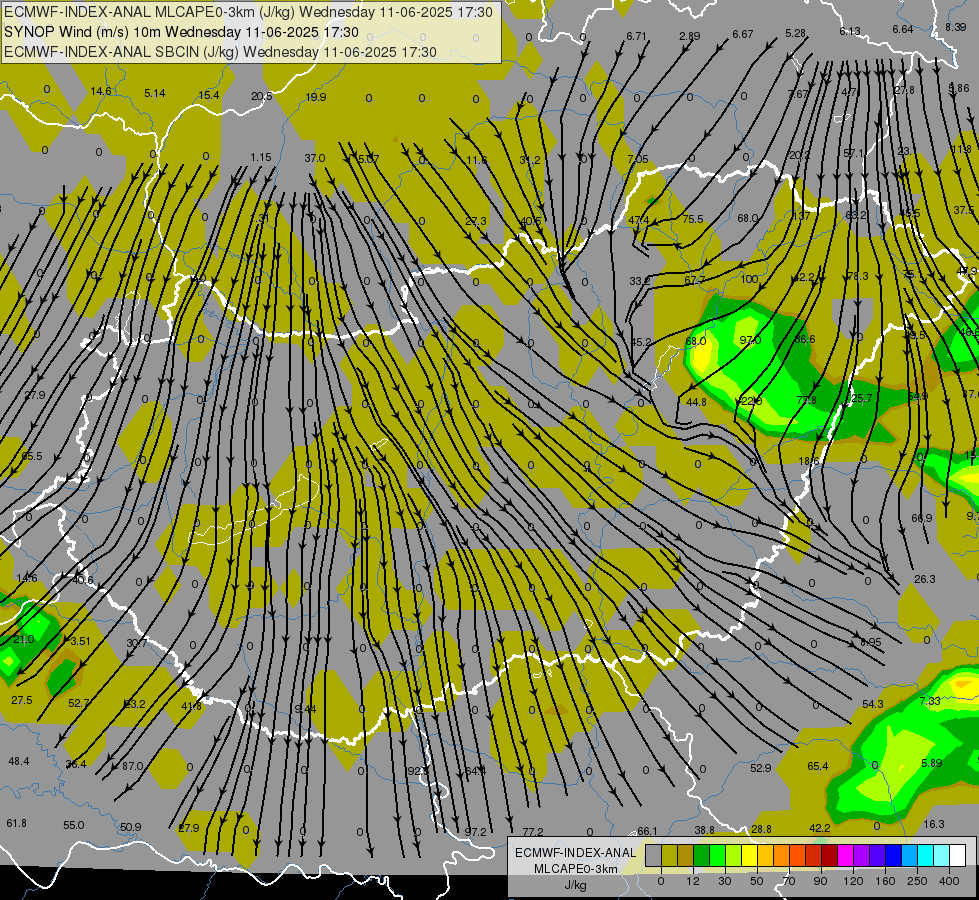Click the legend tick label '70'
979x900 pixels.
coord(789,881)
